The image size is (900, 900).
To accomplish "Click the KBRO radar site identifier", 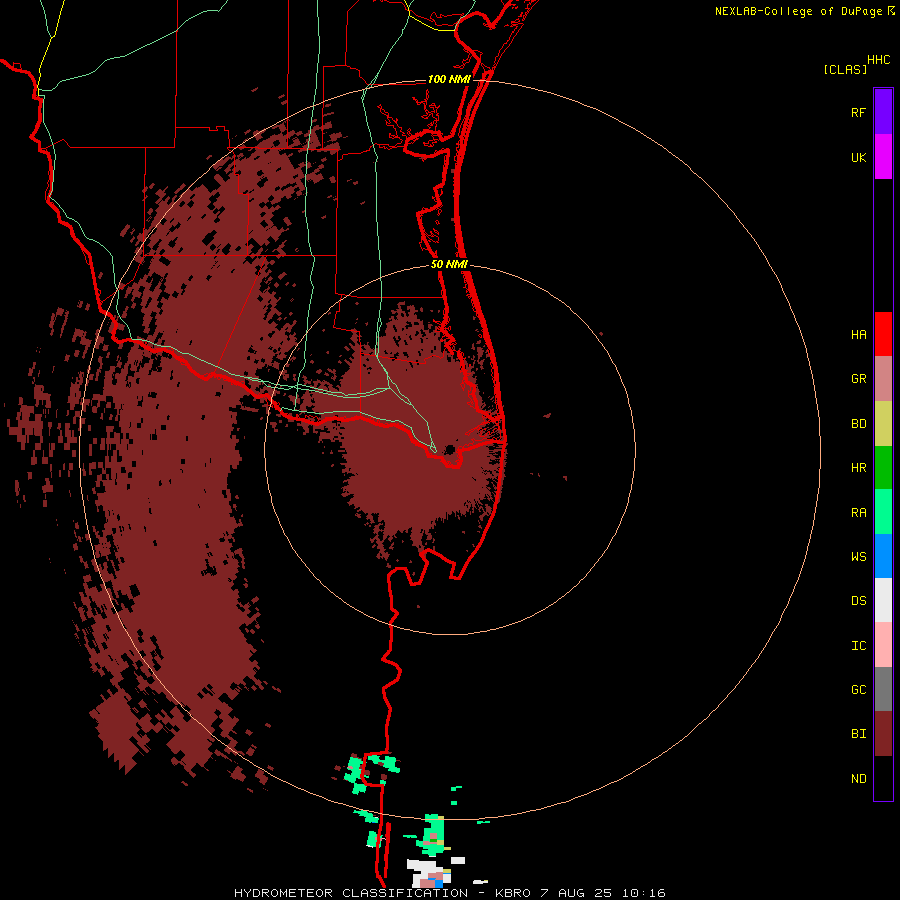I will click(512, 893).
